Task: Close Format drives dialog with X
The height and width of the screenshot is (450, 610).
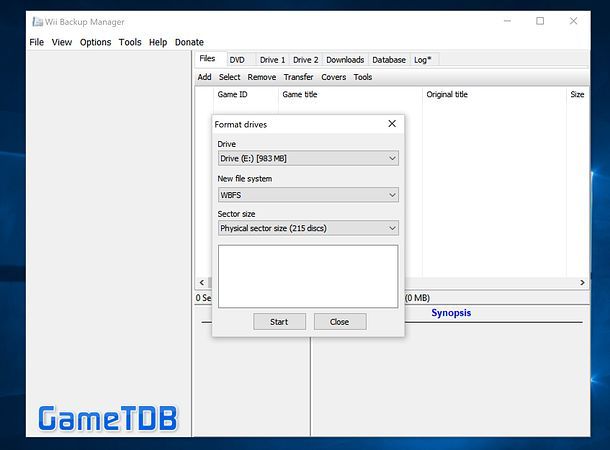Action: 392,124
